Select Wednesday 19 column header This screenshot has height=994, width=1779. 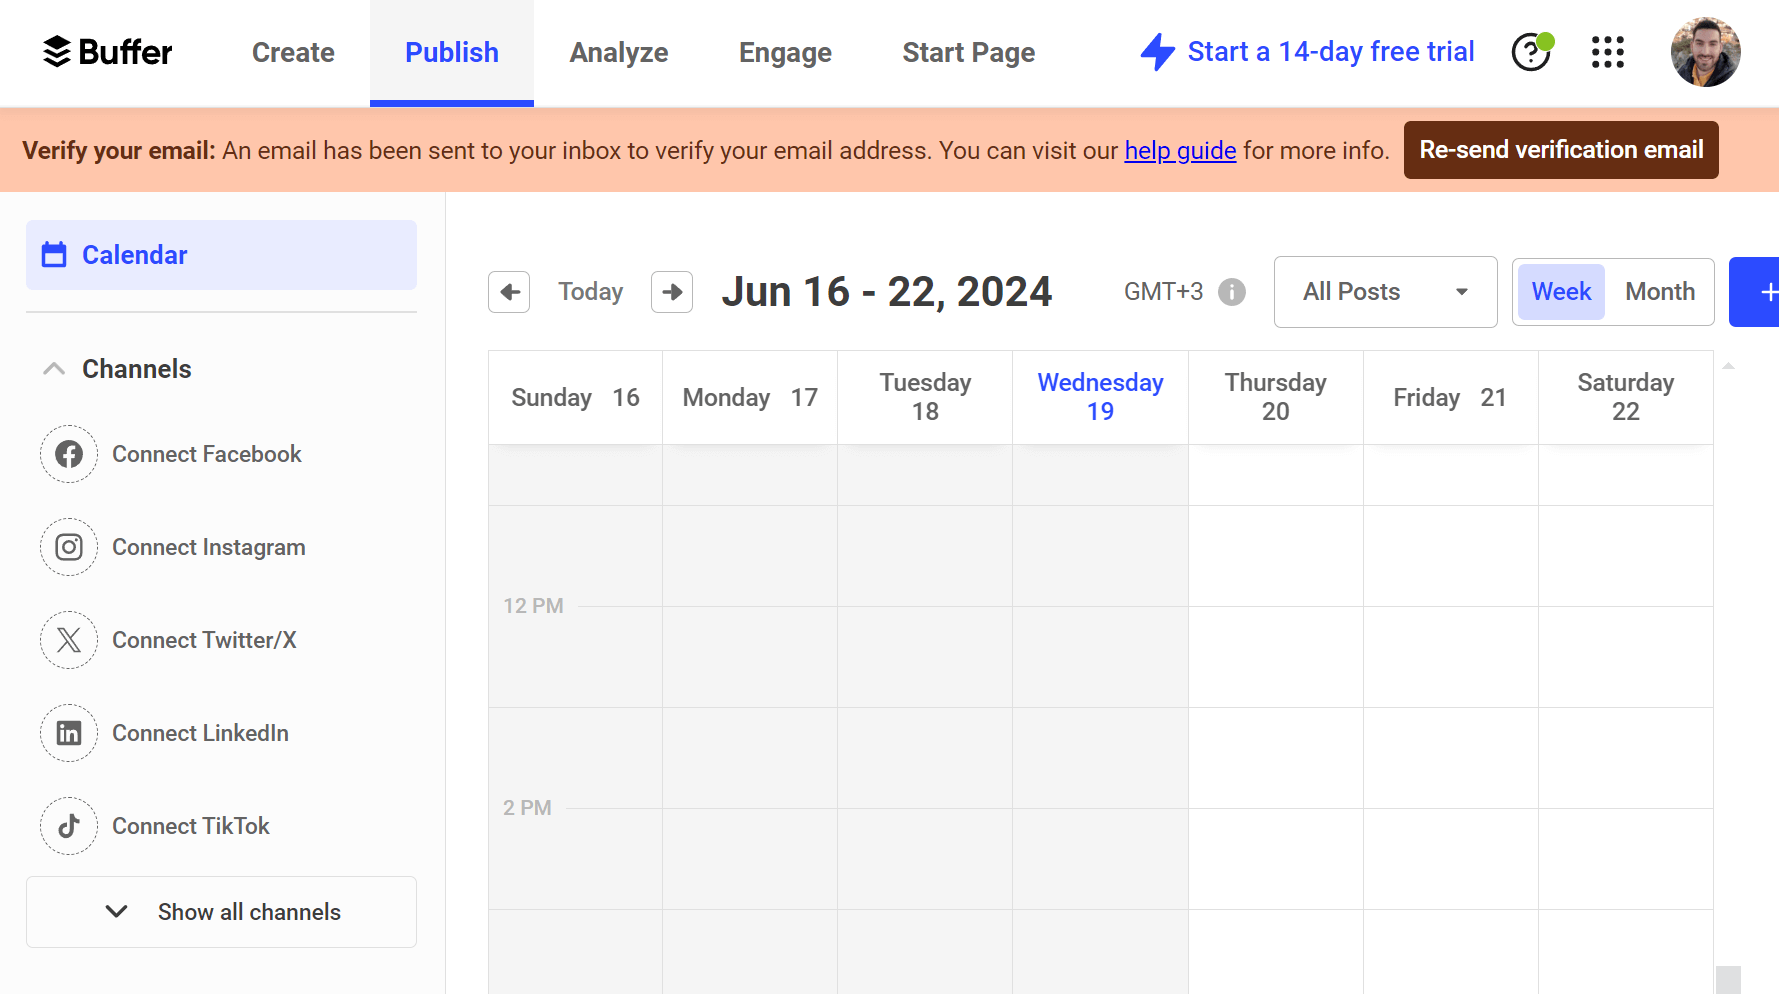[x=1100, y=397]
